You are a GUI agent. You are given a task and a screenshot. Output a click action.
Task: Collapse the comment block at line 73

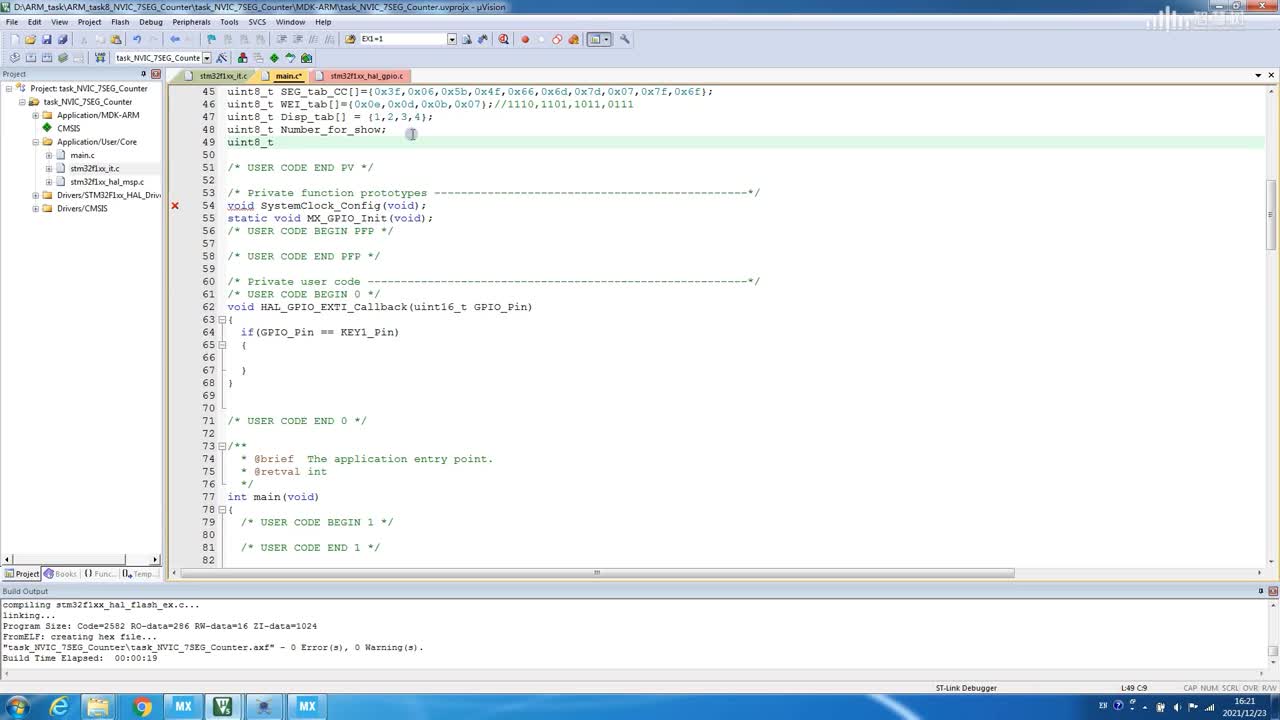tap(222, 446)
